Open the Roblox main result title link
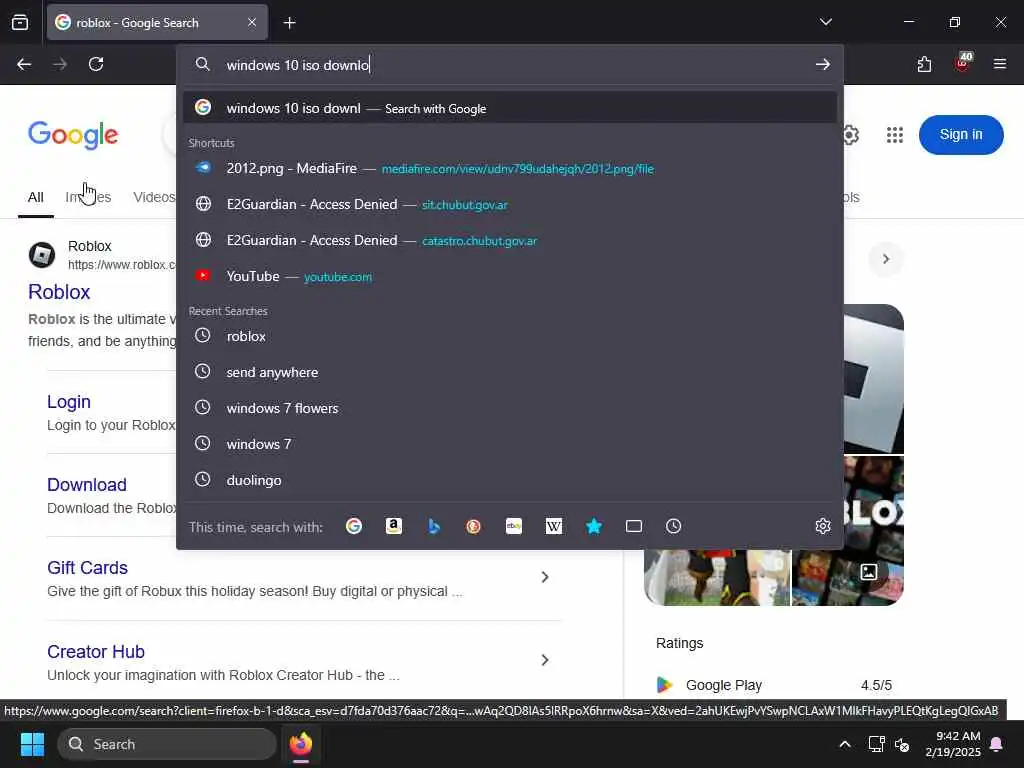Image resolution: width=1024 pixels, height=768 pixels. pos(59,292)
